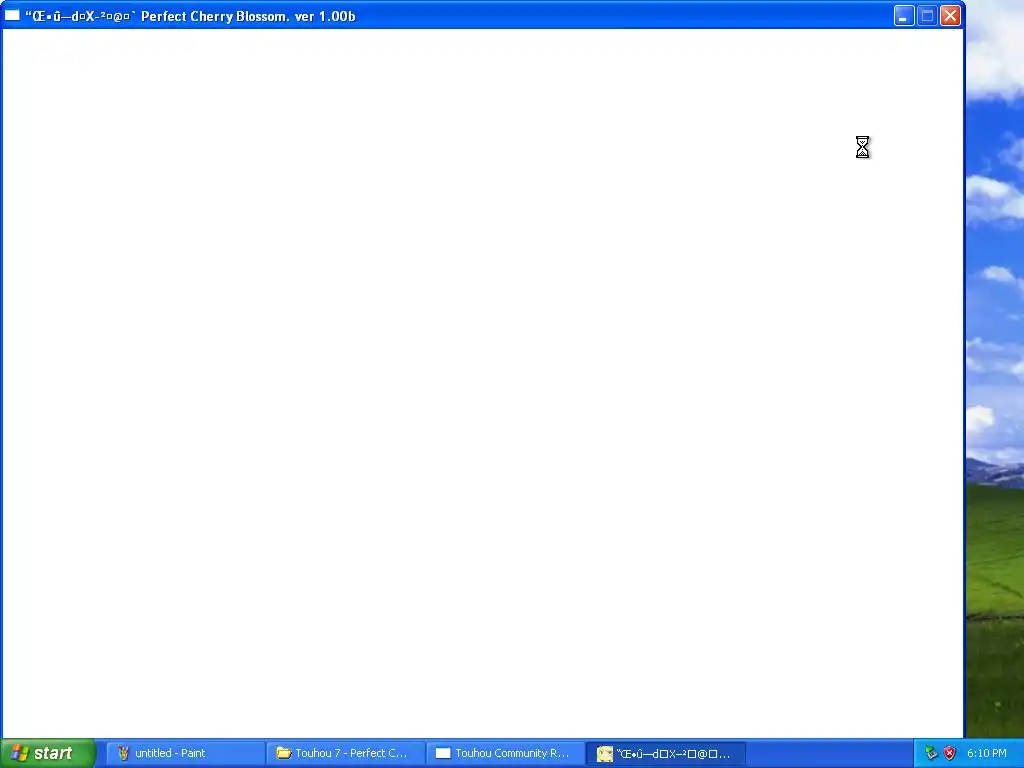Minimize the Perfect Cherry Blossom window
Screen dimensions: 1024x768
tap(904, 16)
